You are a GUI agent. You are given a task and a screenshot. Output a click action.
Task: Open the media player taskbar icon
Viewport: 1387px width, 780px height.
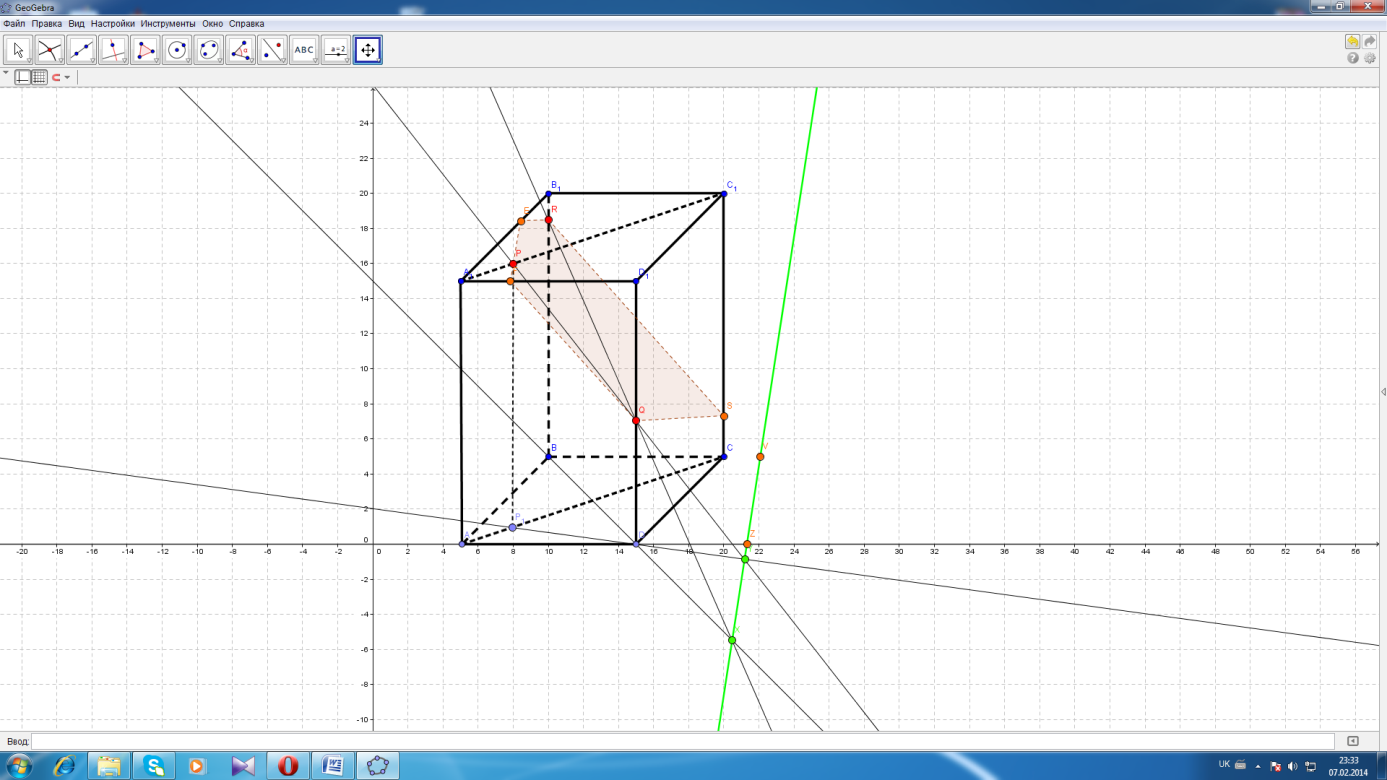197,766
